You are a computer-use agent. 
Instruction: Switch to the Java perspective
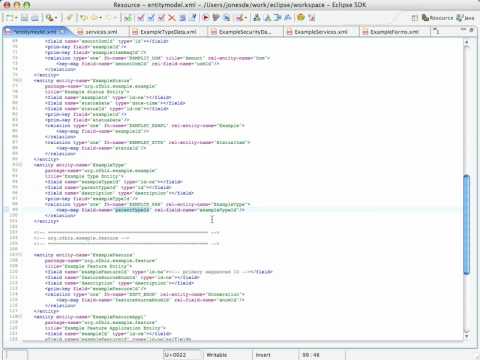click(465, 18)
